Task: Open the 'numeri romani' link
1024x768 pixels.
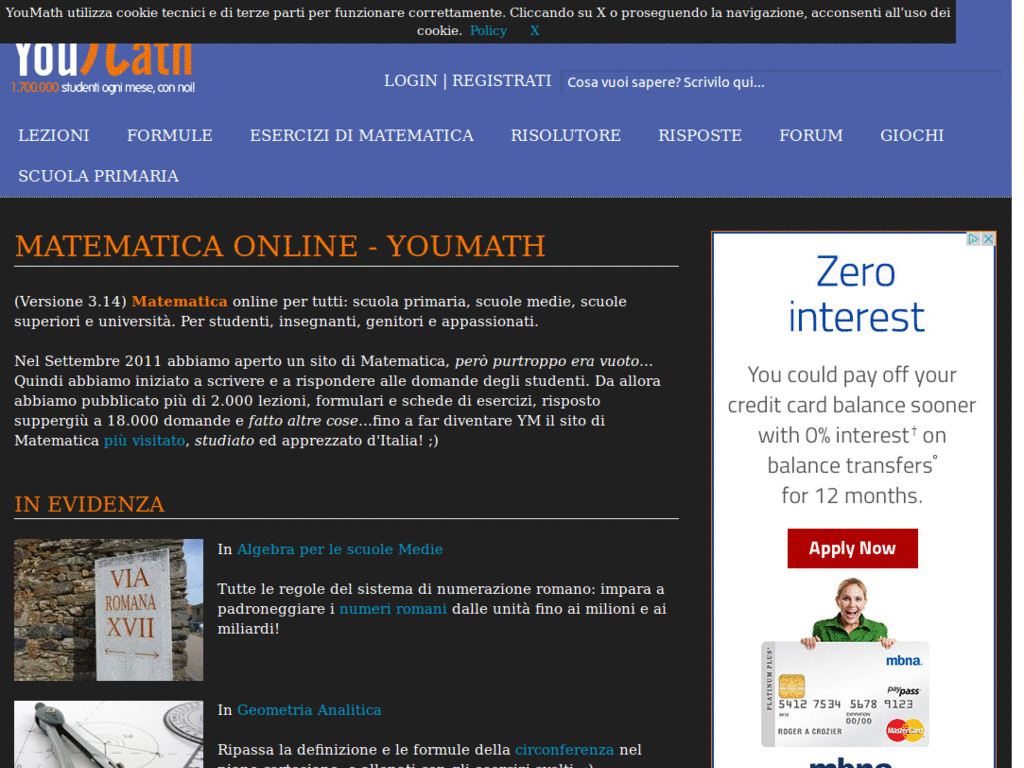Action: click(393, 609)
